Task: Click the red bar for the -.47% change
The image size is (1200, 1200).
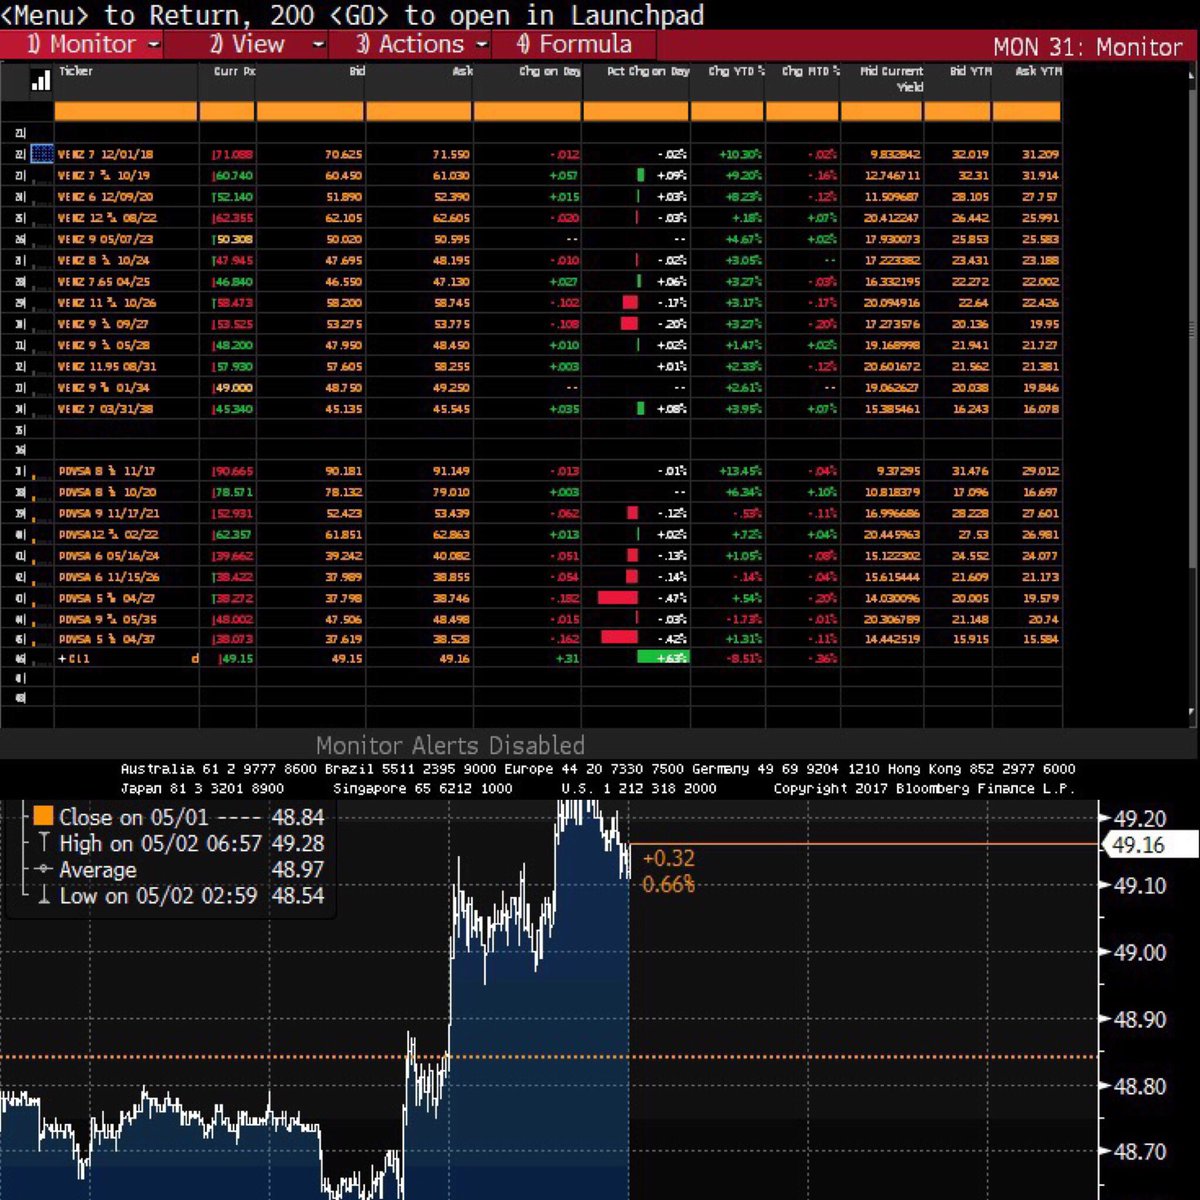Action: tap(618, 597)
